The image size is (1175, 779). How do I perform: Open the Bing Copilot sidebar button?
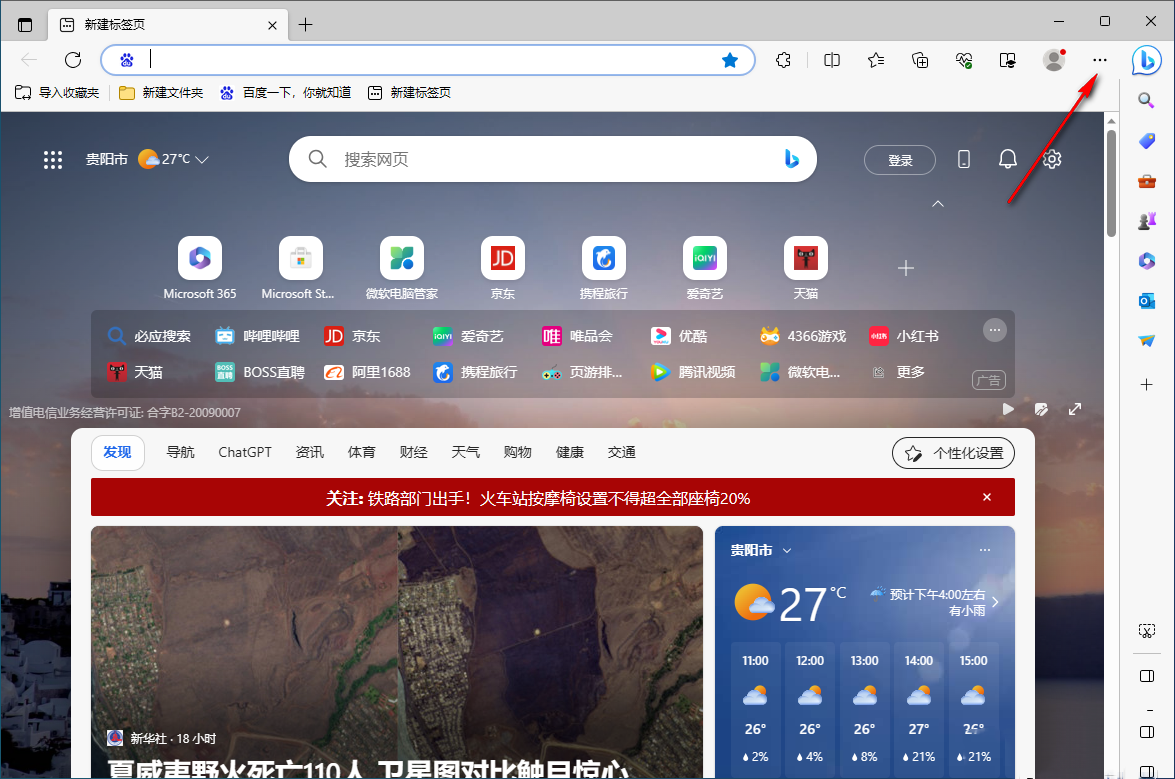click(1147, 60)
